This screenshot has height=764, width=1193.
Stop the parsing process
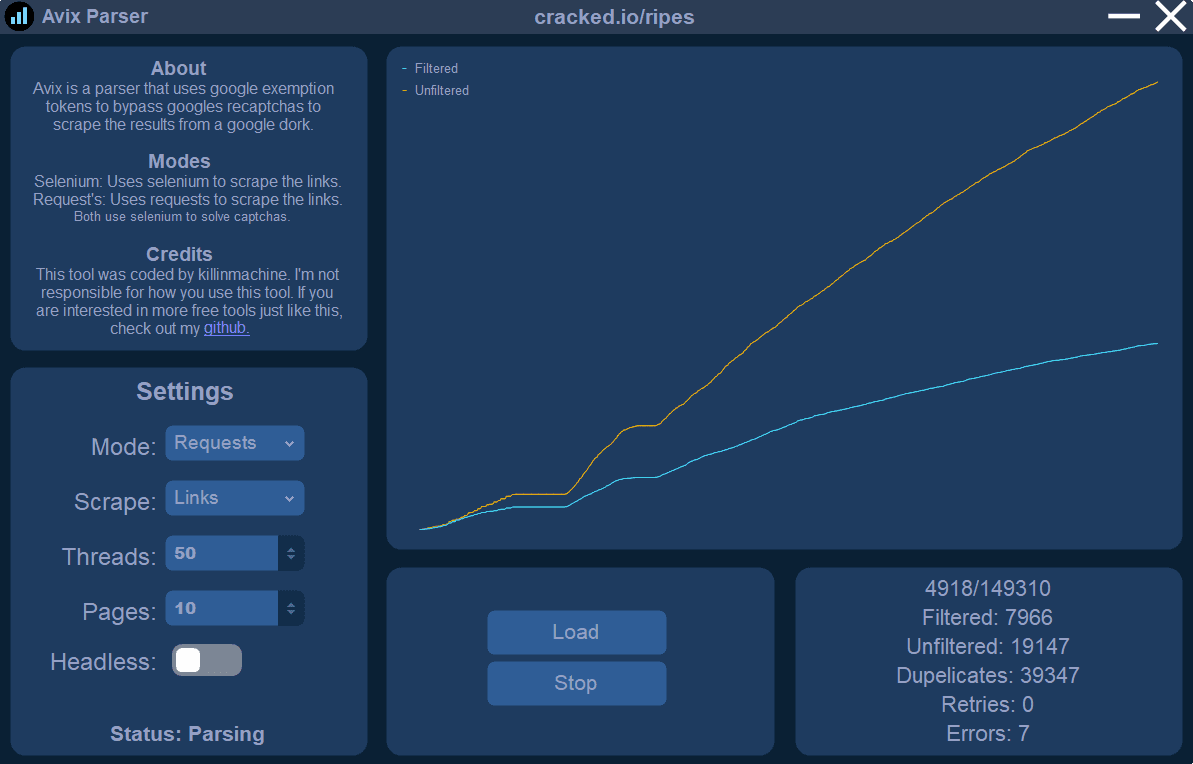pos(577,683)
